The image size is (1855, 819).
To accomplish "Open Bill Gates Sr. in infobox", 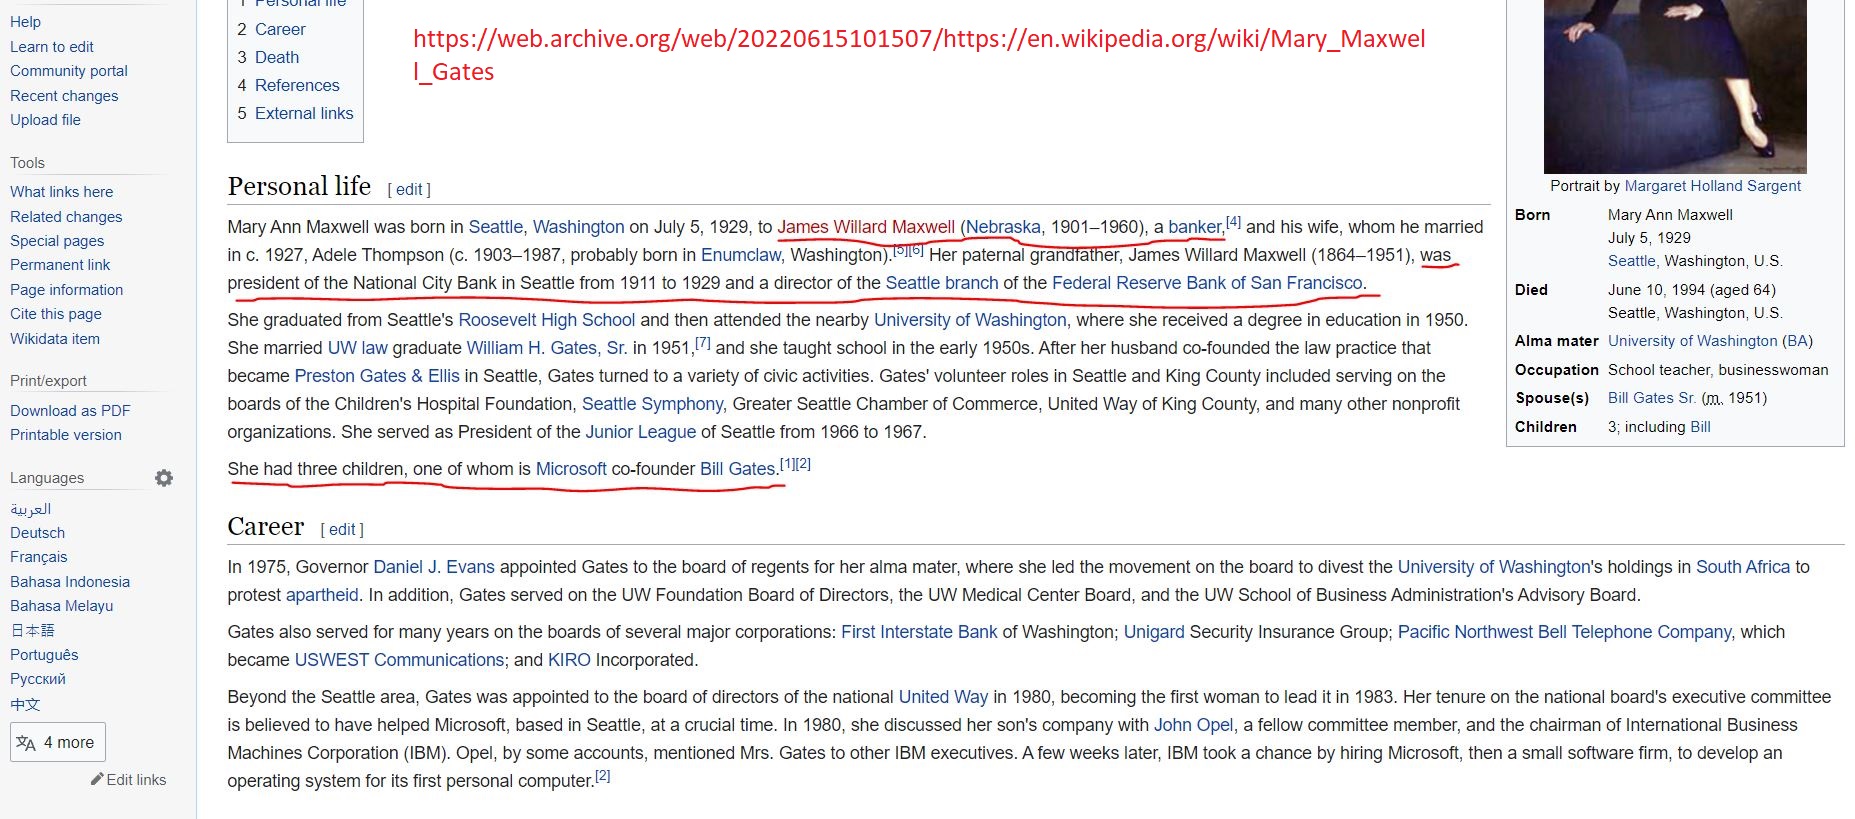I will pos(1651,398).
